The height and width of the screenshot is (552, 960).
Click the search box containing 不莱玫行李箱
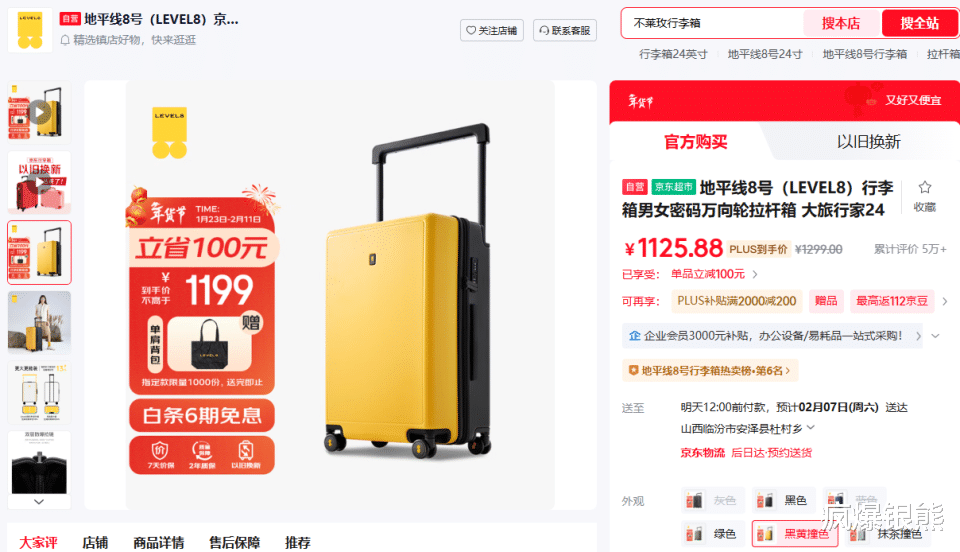pos(713,23)
